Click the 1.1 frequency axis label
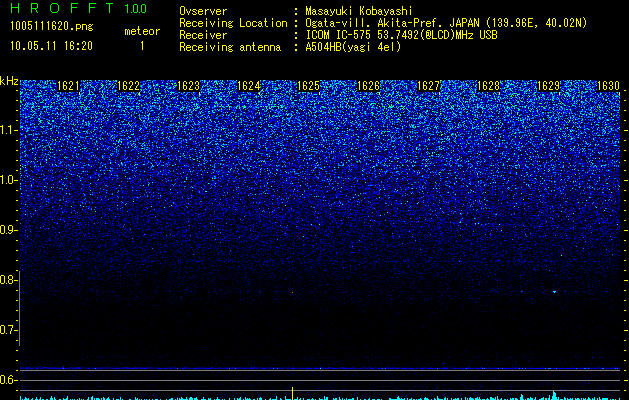Image resolution: width=629 pixels, height=400 pixels. click(8, 130)
